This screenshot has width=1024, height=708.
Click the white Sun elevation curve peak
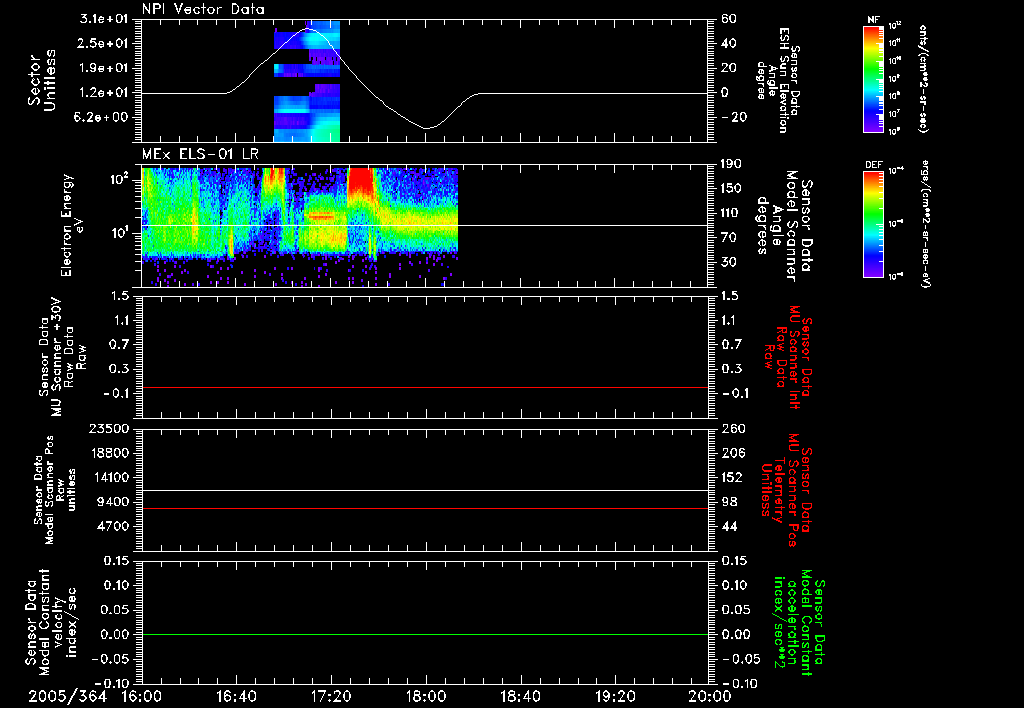(310, 28)
